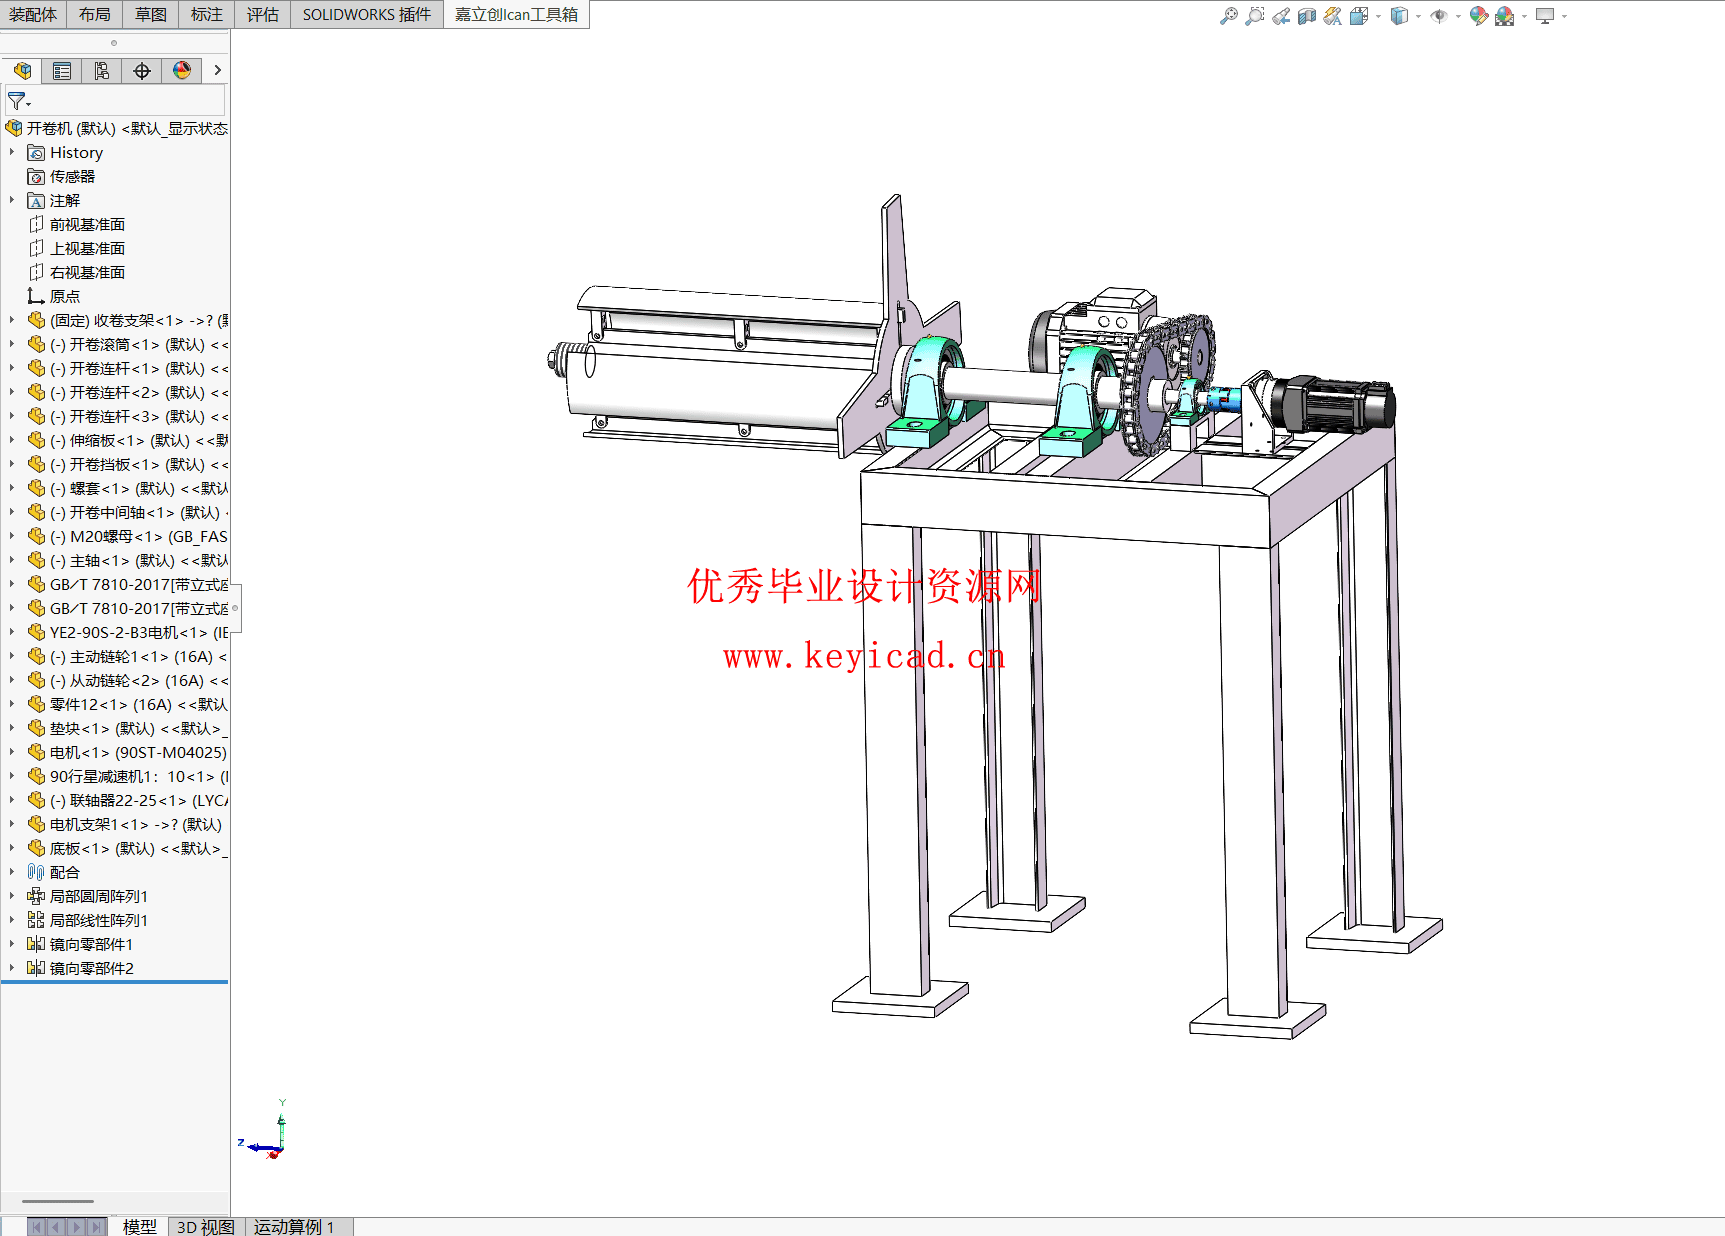Click the Edit Appearance icon
1725x1236 pixels.
(1479, 16)
